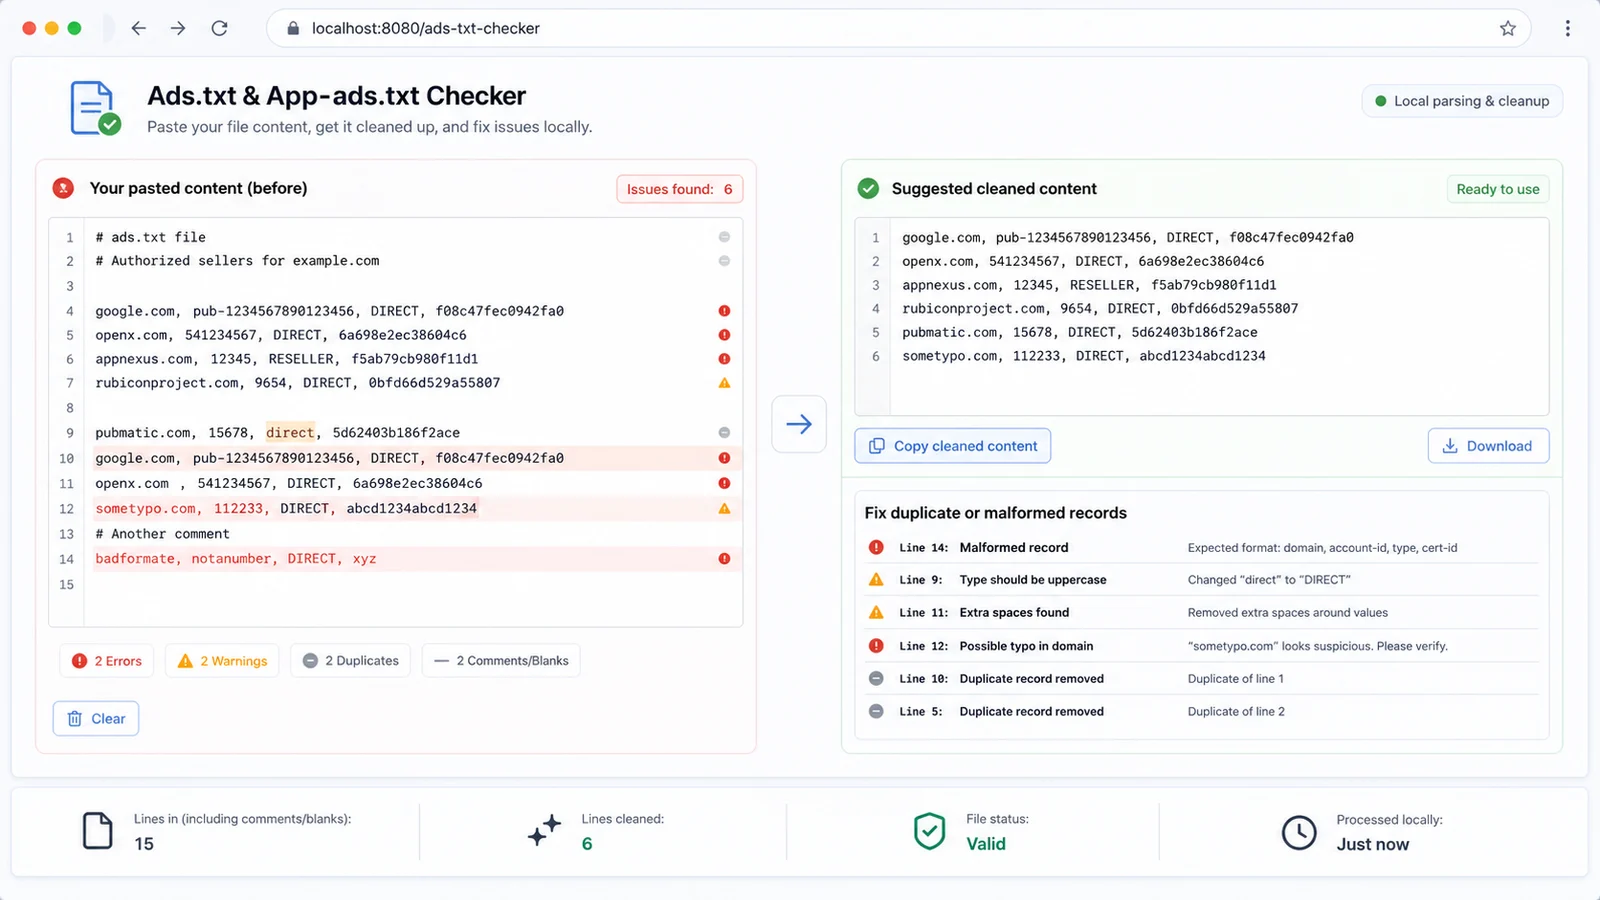
Task: Clear the pasted content
Action: tap(96, 719)
